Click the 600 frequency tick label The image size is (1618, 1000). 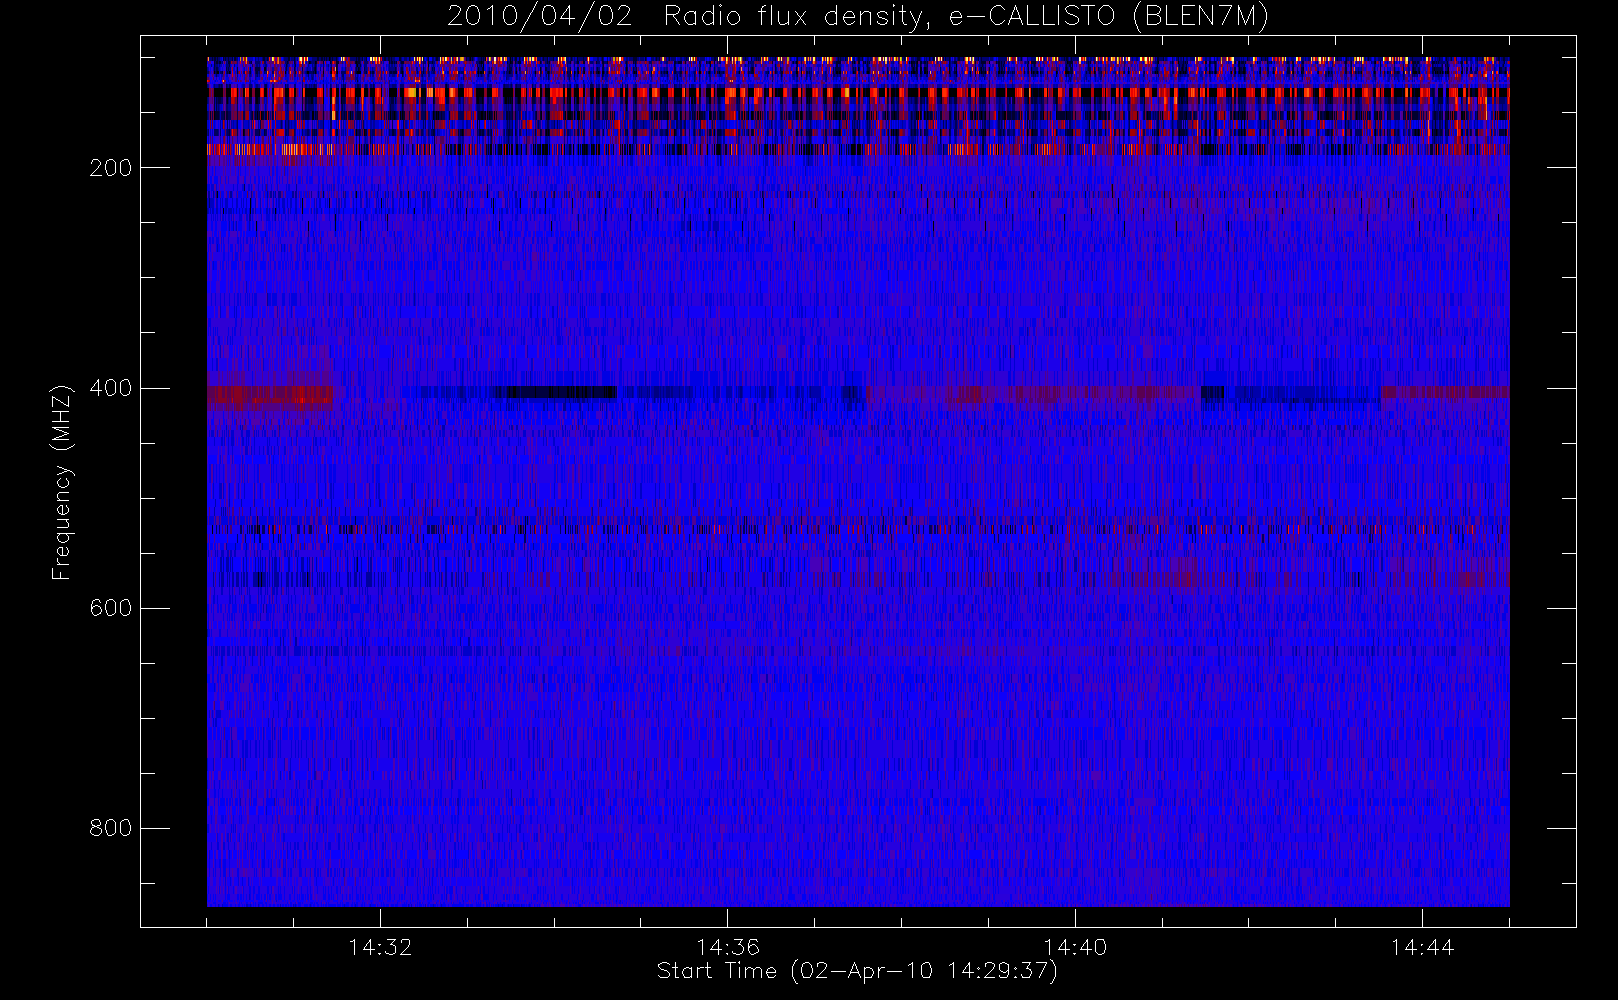[111, 608]
